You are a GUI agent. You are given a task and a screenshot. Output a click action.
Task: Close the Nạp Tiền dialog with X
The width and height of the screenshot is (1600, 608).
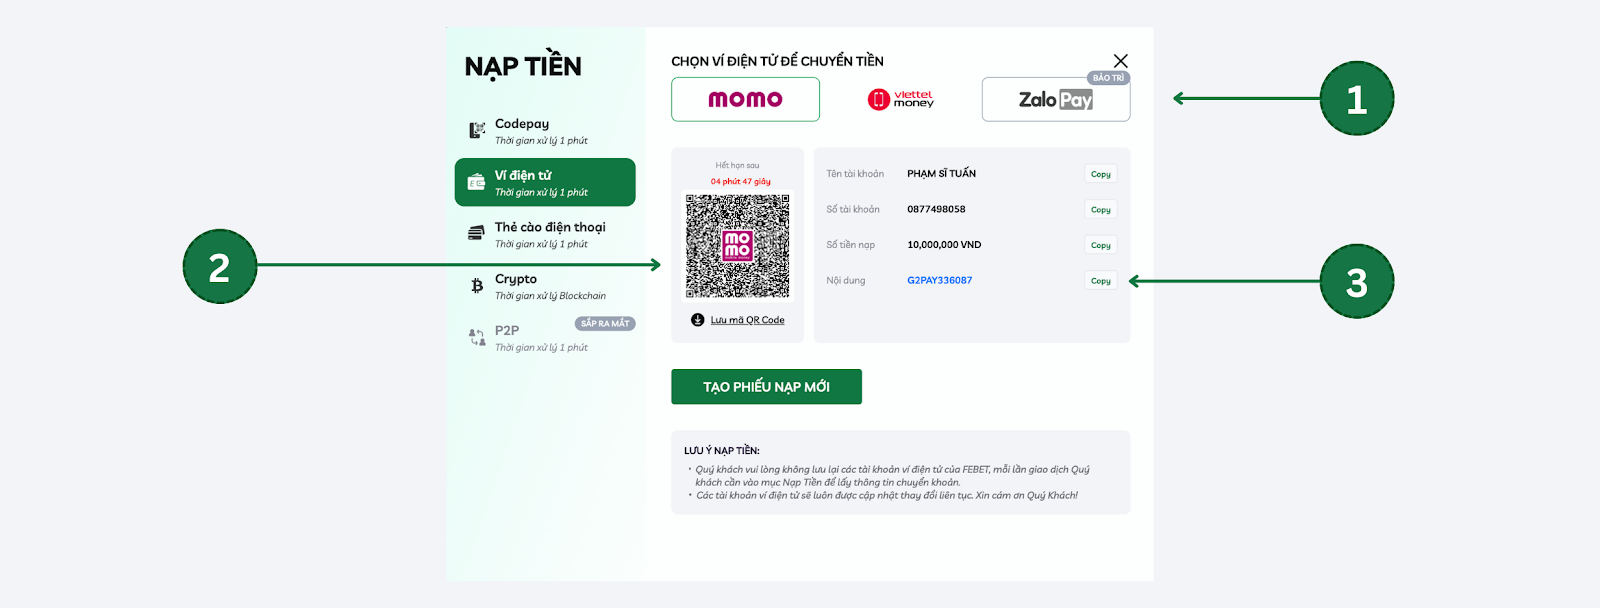pos(1120,61)
